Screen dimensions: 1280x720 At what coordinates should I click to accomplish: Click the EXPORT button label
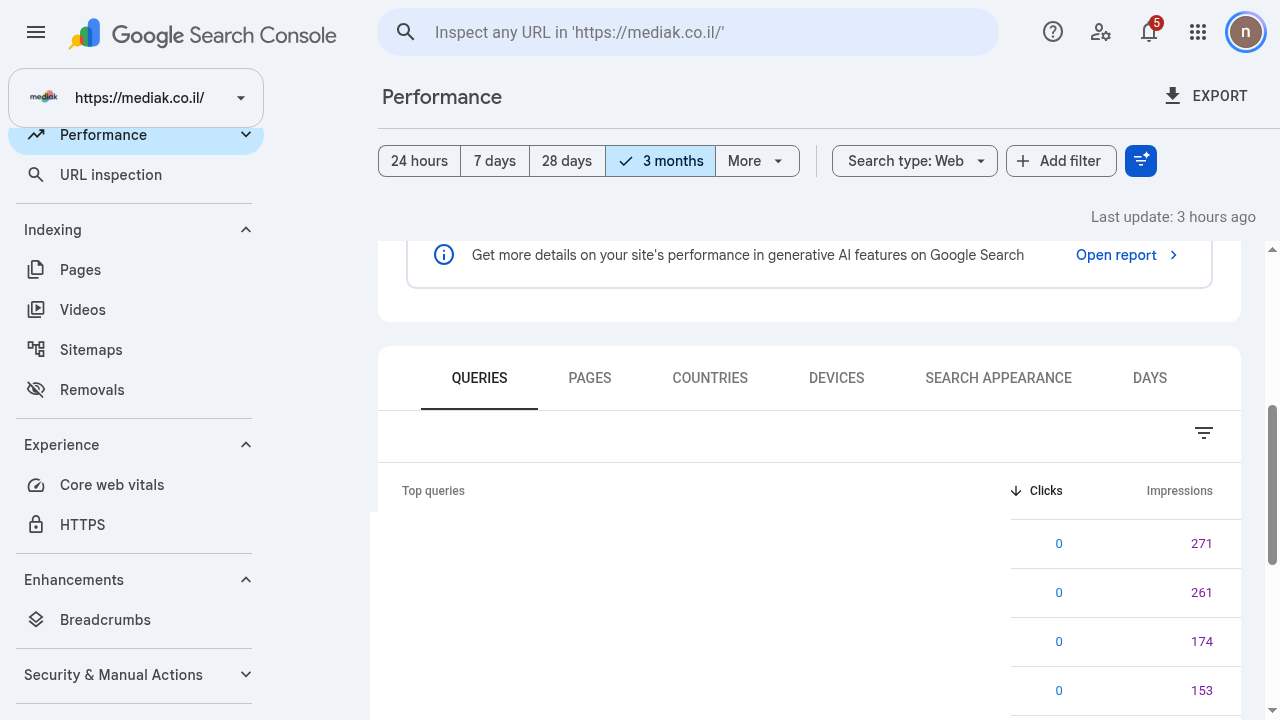[1220, 96]
